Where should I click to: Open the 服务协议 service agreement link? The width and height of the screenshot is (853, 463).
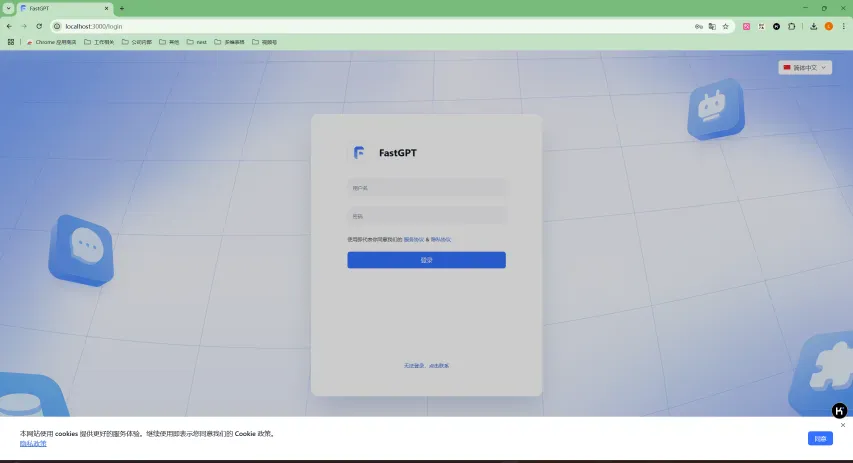pos(414,239)
